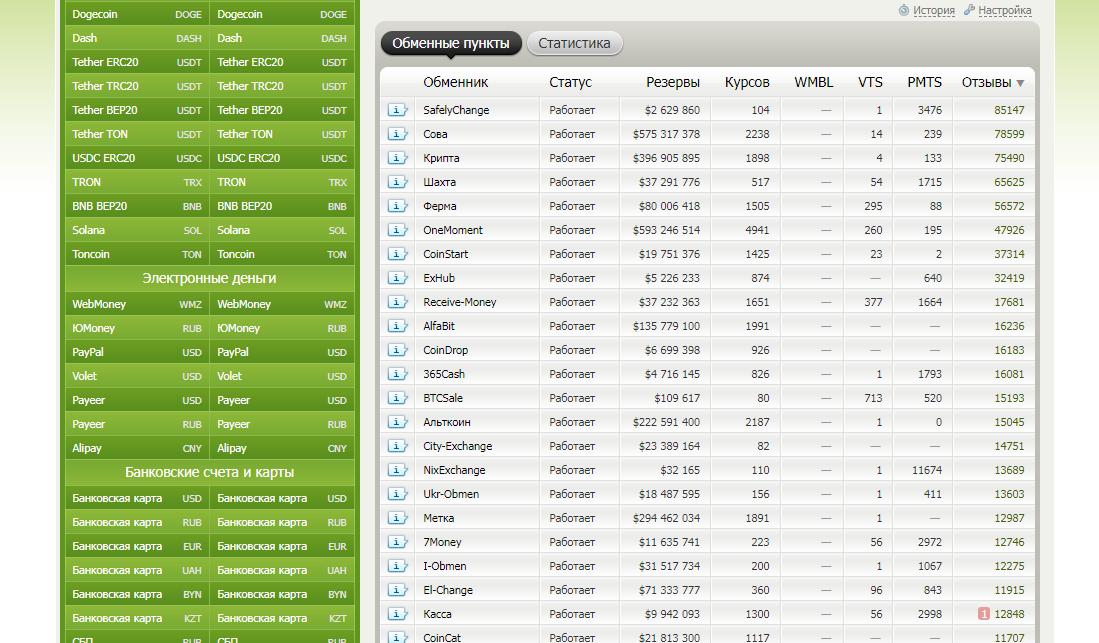Select BNB BEP20 in give column
Image resolution: width=1099 pixels, height=643 pixels.
[137, 206]
